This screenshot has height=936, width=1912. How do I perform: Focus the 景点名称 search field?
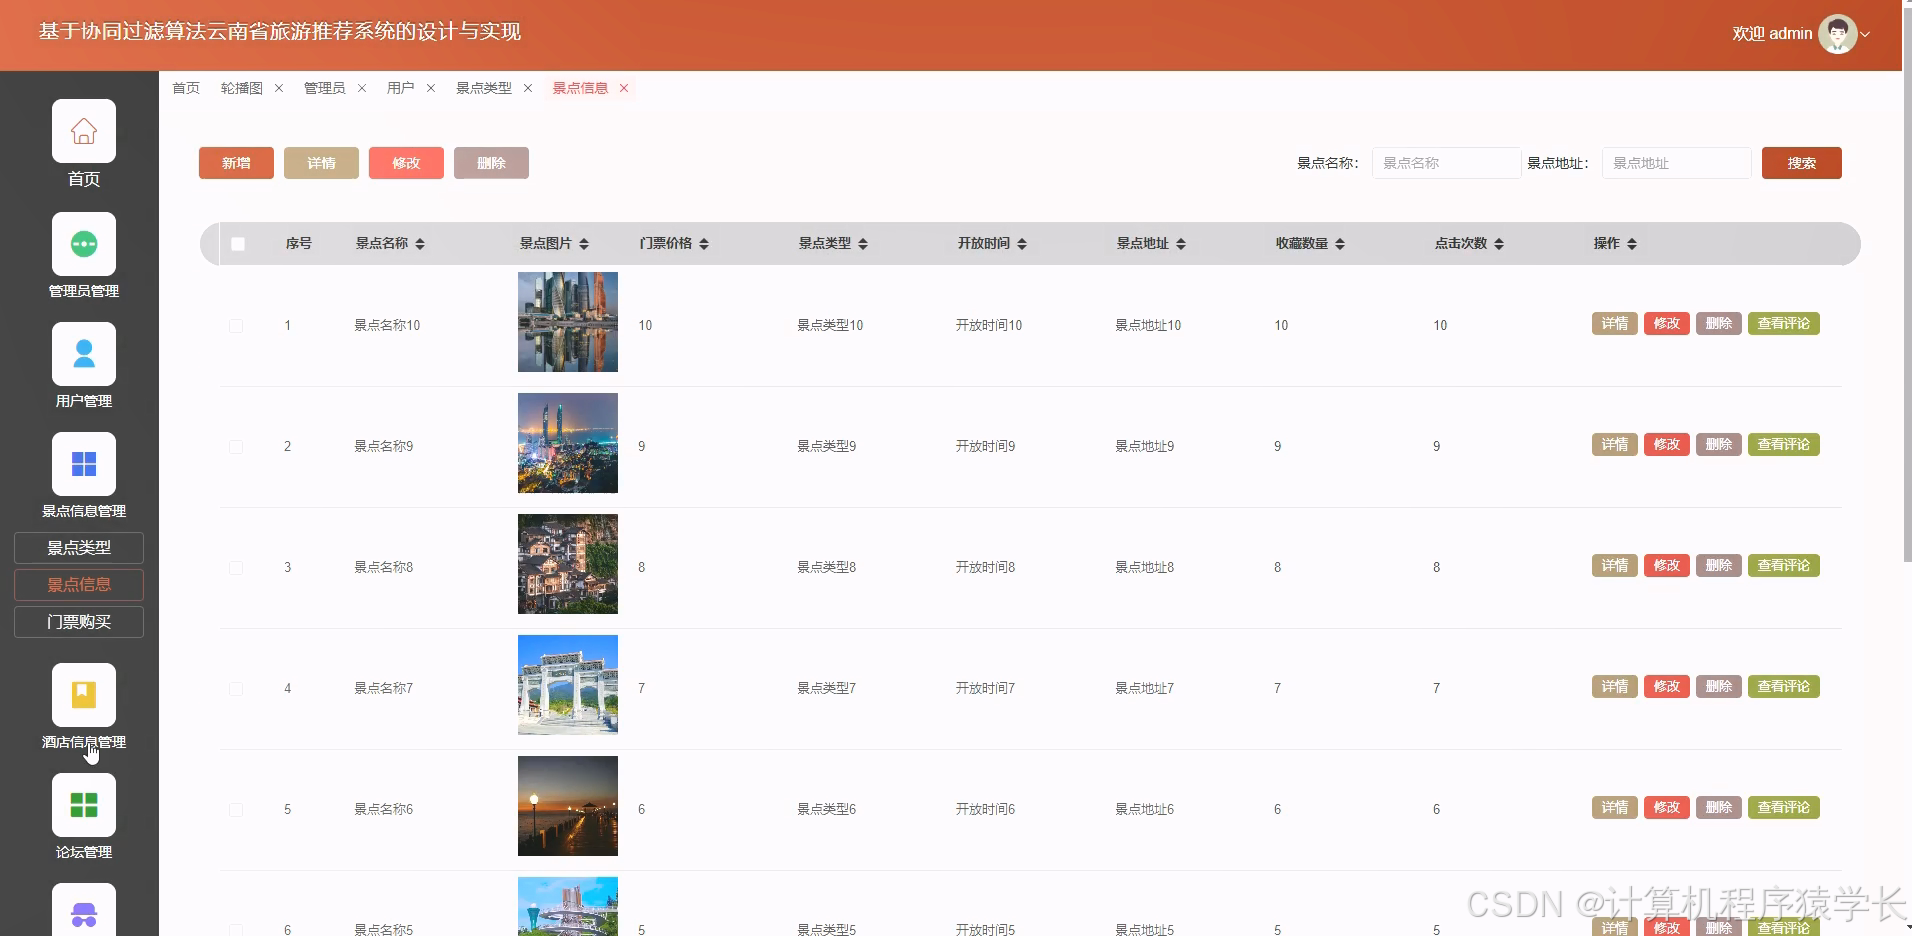coord(1446,163)
